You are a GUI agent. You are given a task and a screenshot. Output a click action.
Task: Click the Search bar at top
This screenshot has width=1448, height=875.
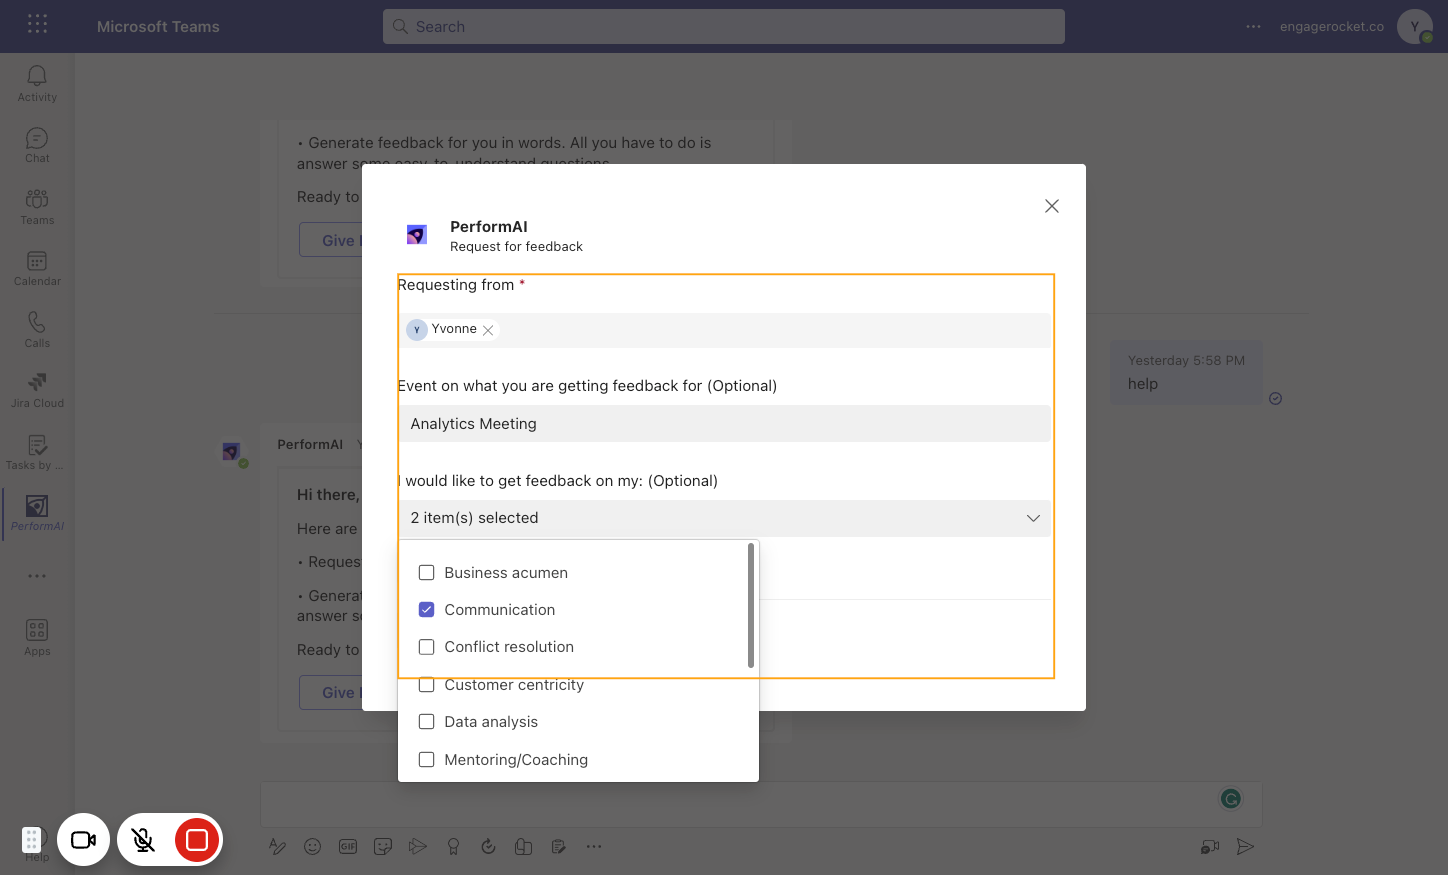723,27
